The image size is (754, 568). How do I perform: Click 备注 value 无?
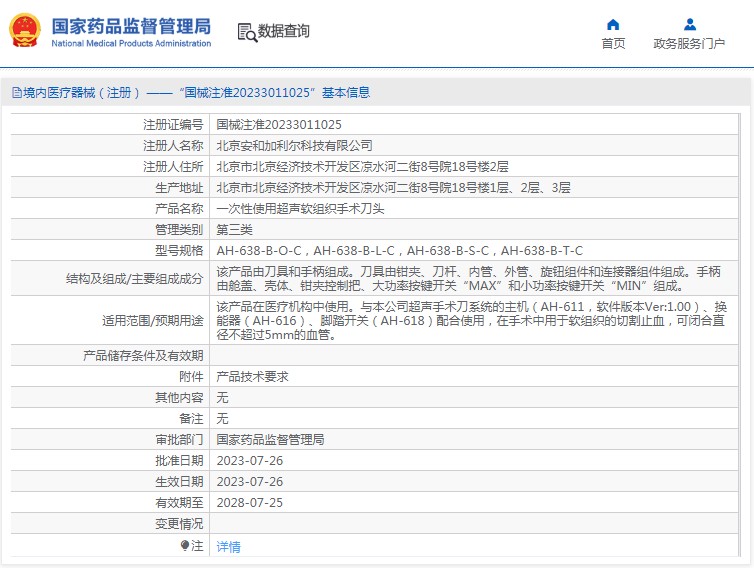[x=222, y=418]
